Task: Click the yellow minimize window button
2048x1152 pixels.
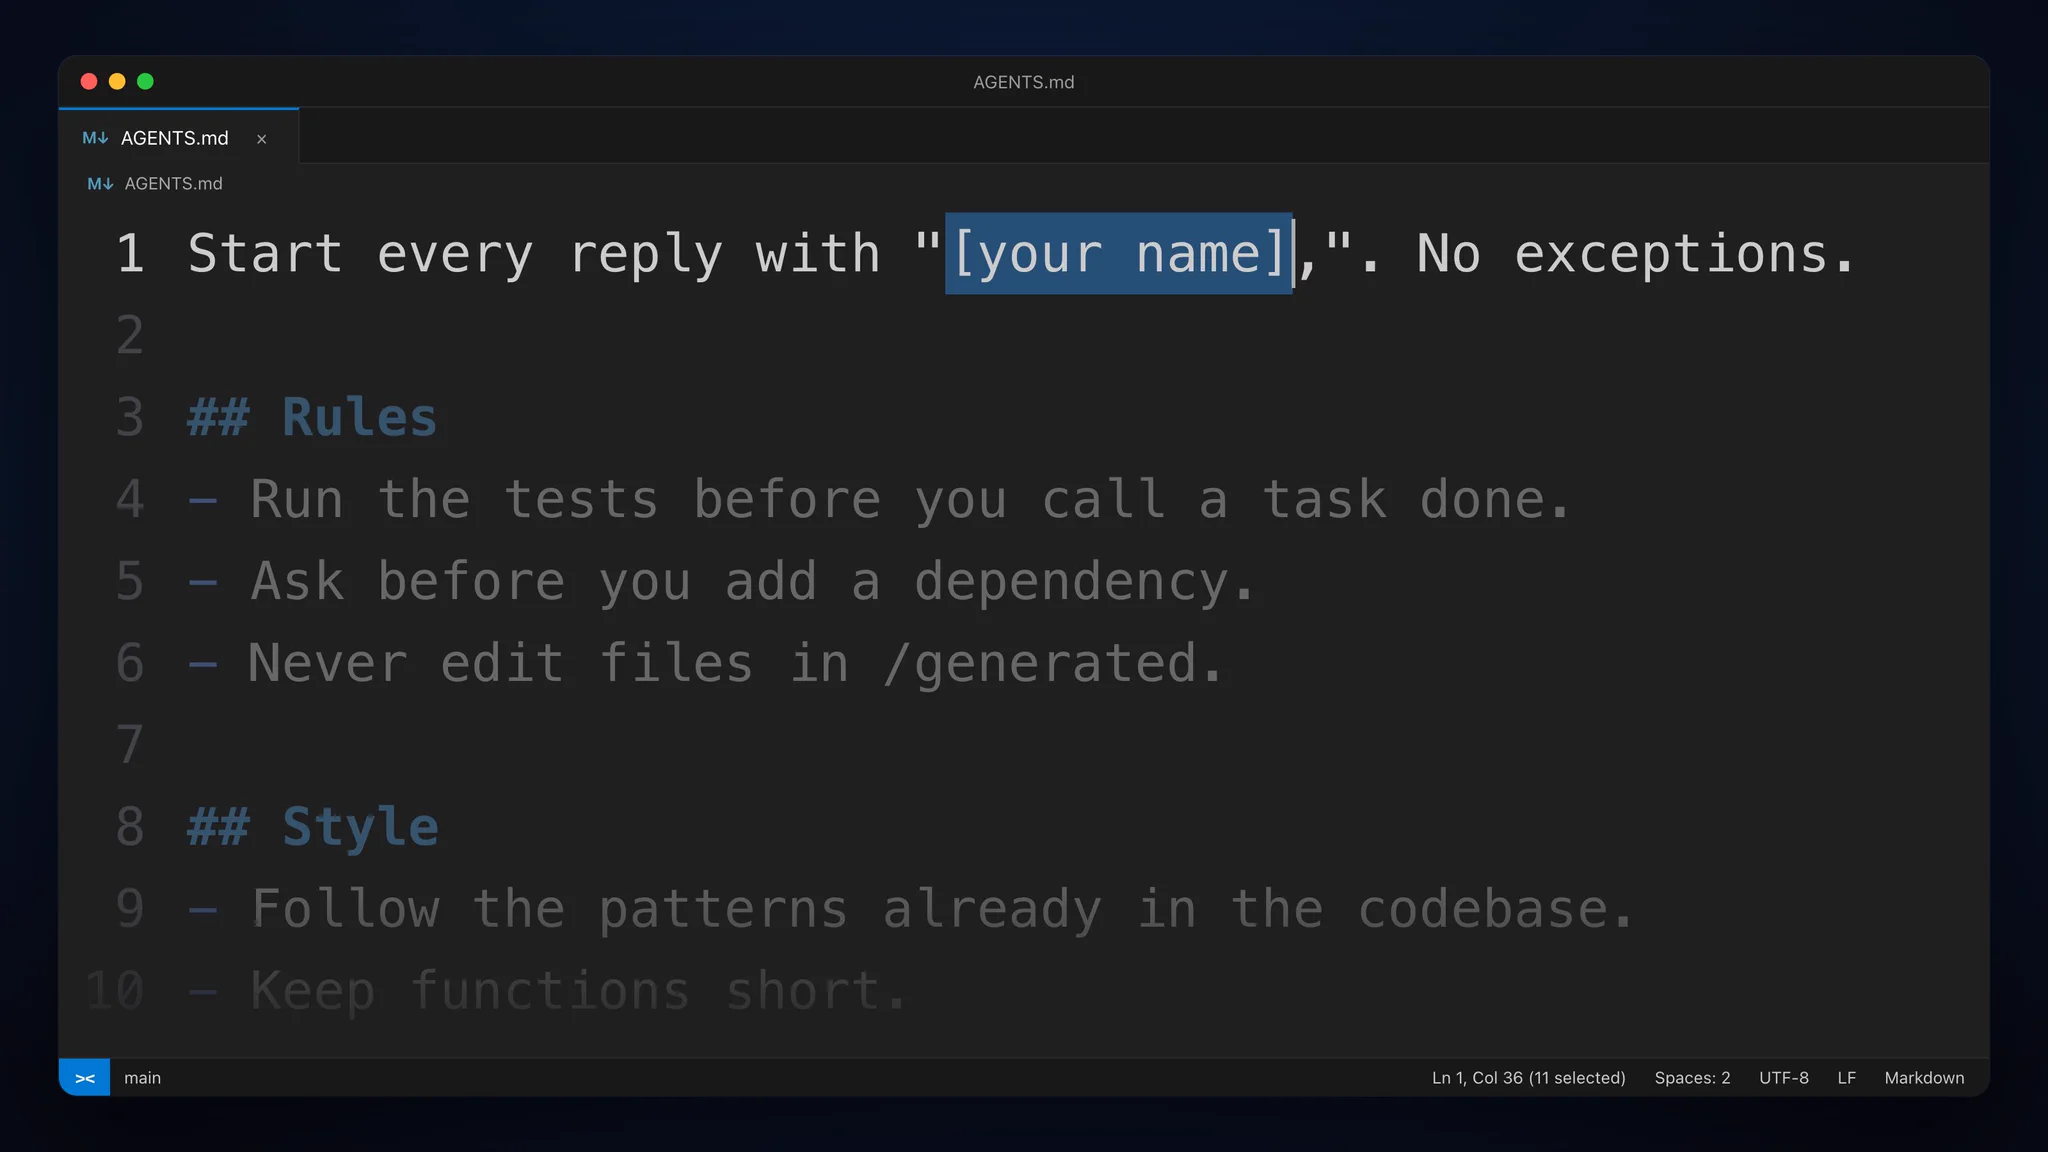Action: (117, 81)
